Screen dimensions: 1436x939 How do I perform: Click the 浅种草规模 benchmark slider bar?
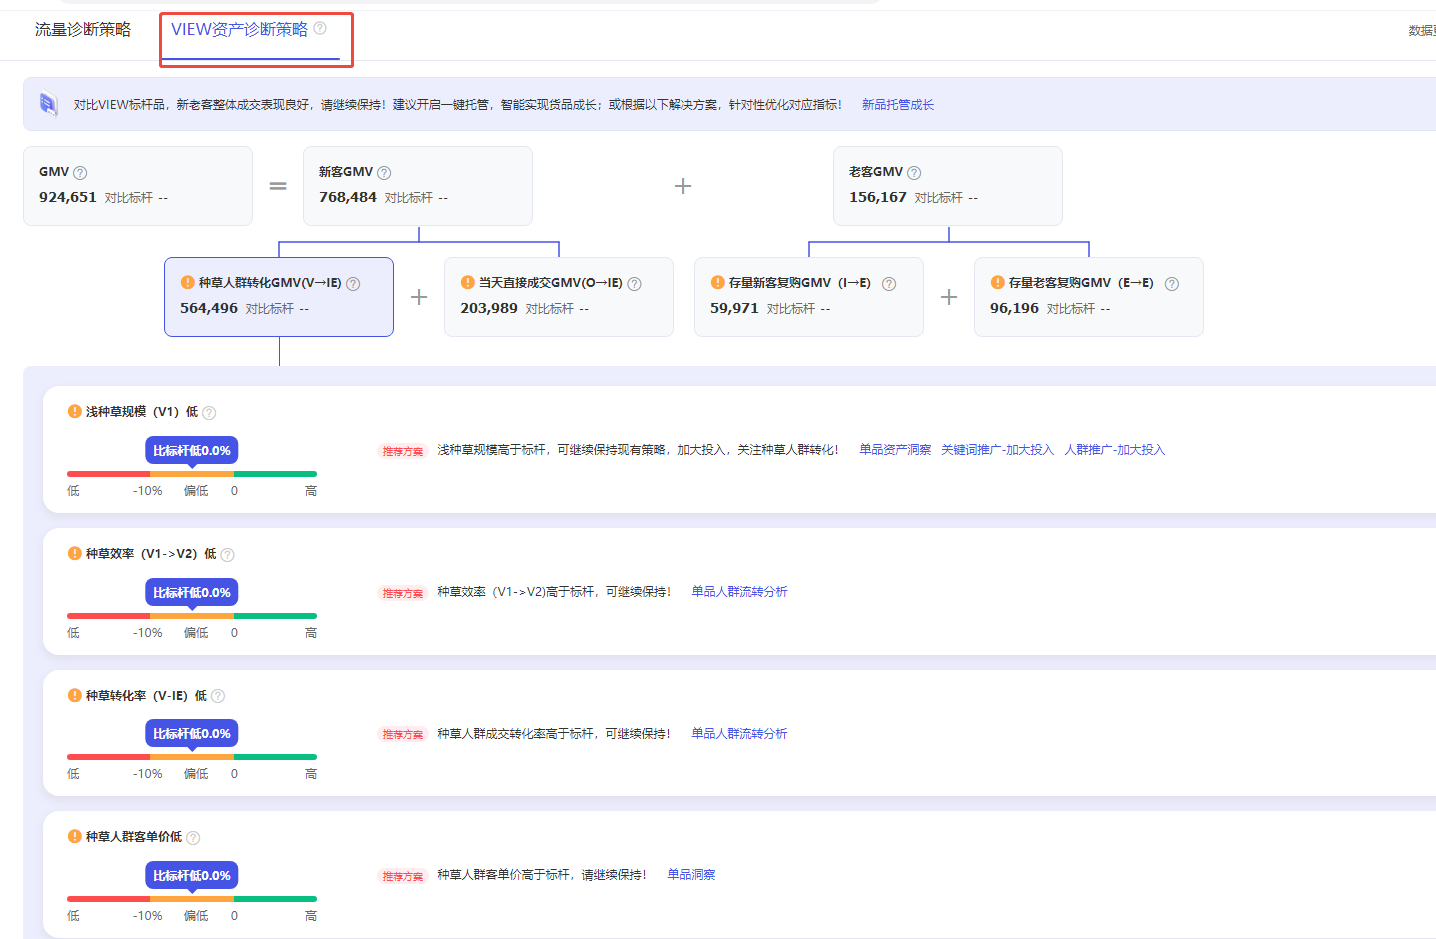191,474
